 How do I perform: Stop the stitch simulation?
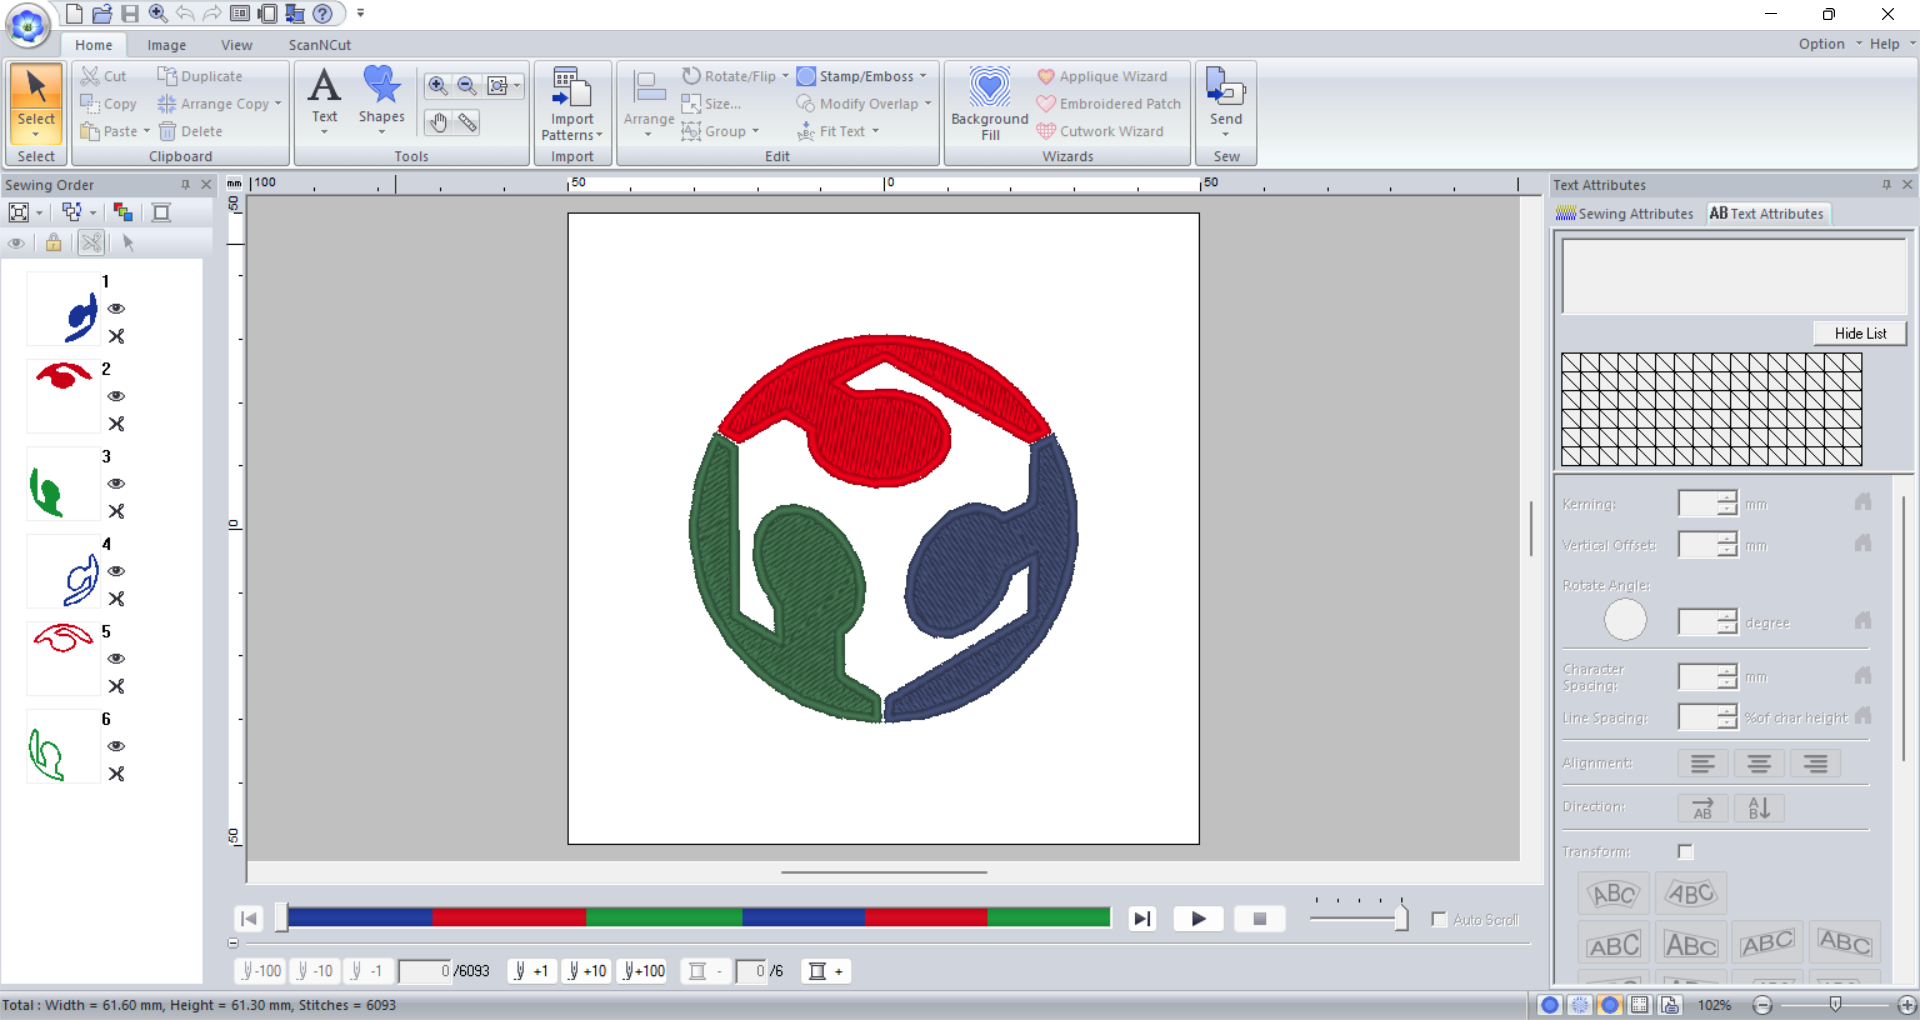1259,918
